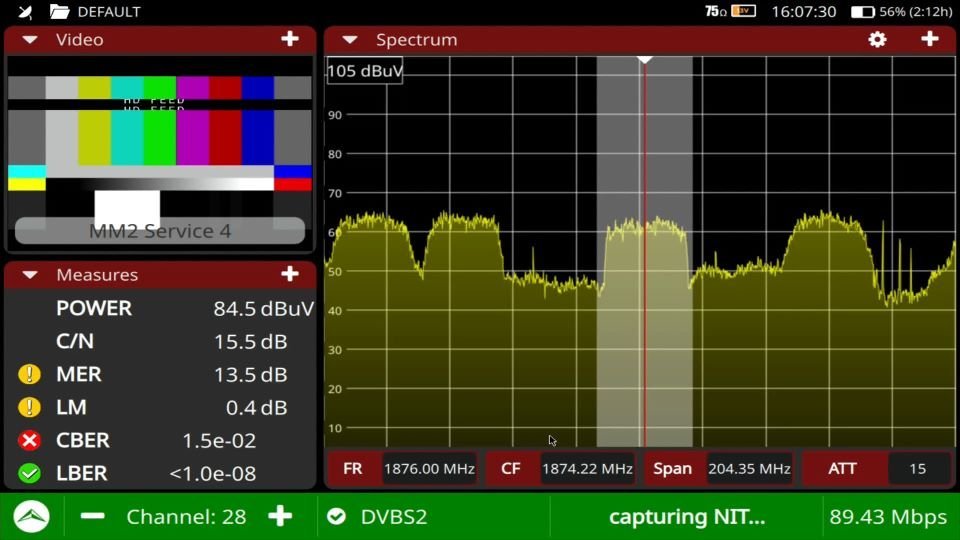
Task: Click the CBER error indicator
Action: pos(29,441)
